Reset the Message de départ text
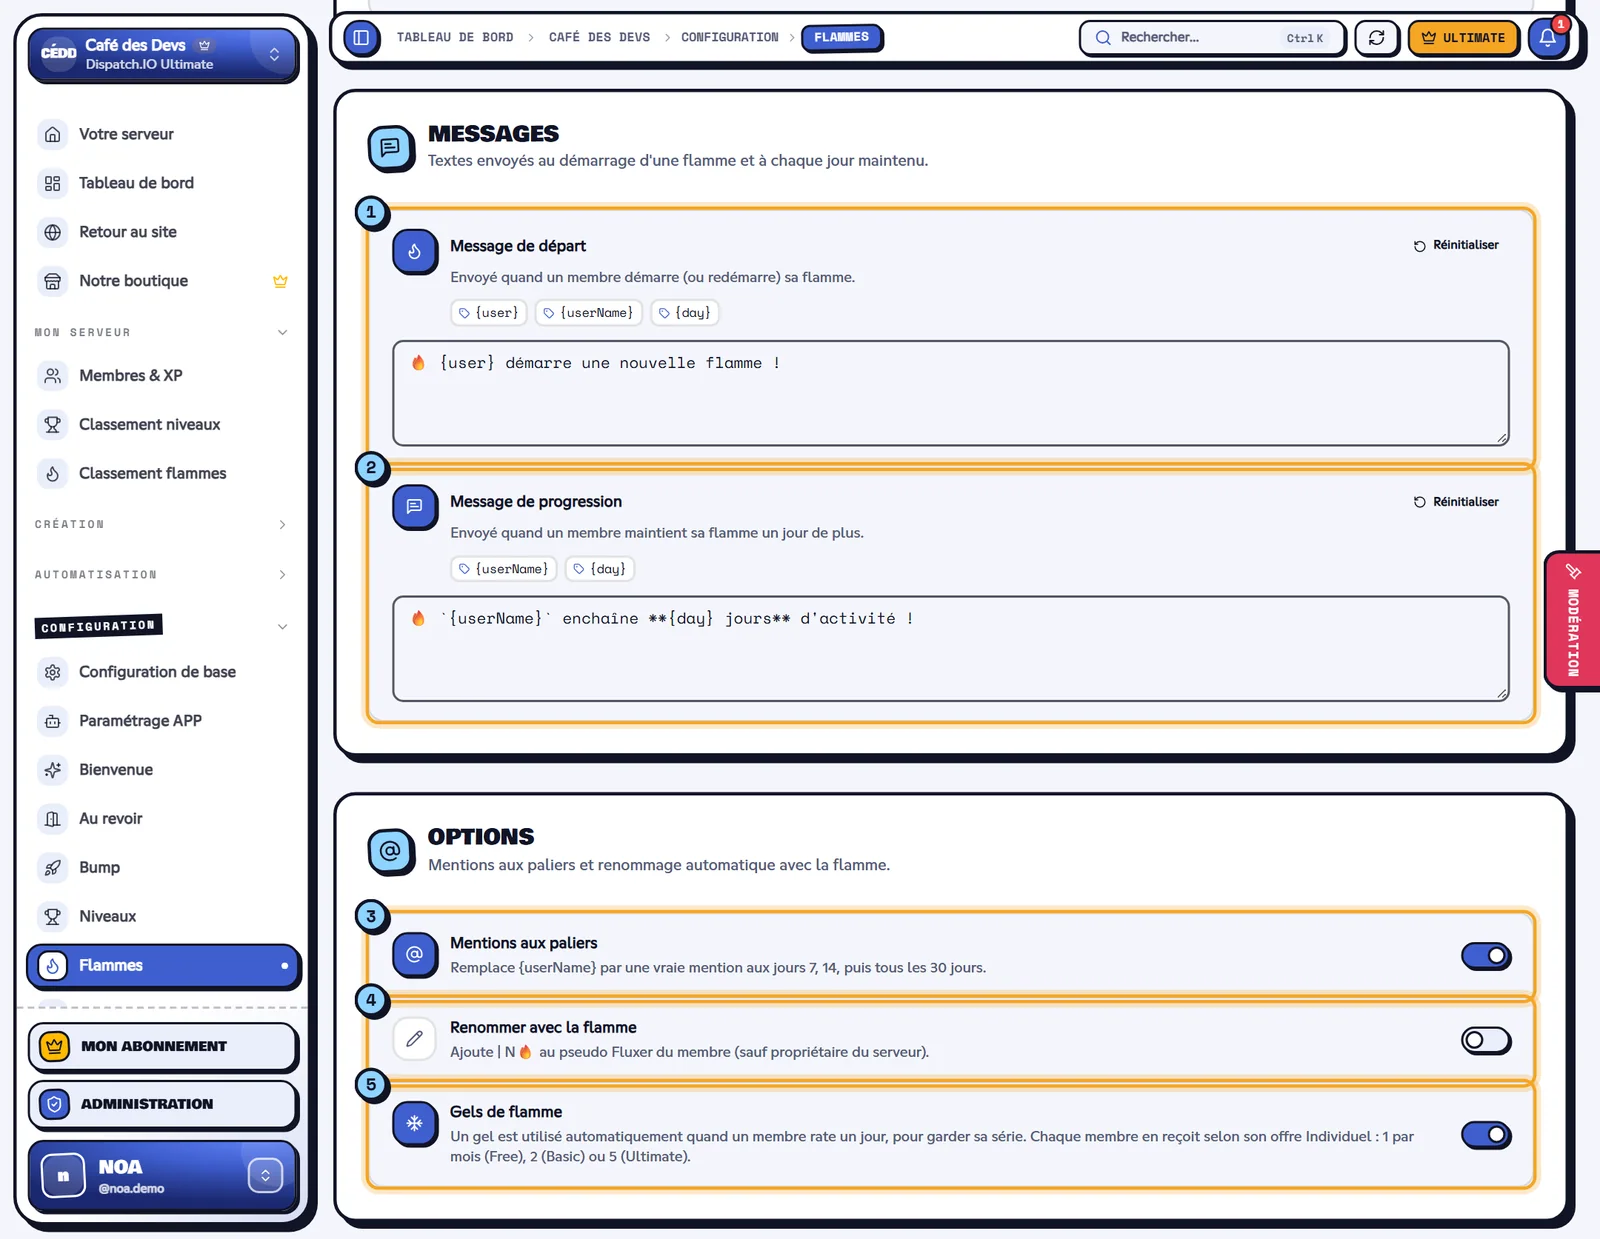 click(x=1456, y=245)
